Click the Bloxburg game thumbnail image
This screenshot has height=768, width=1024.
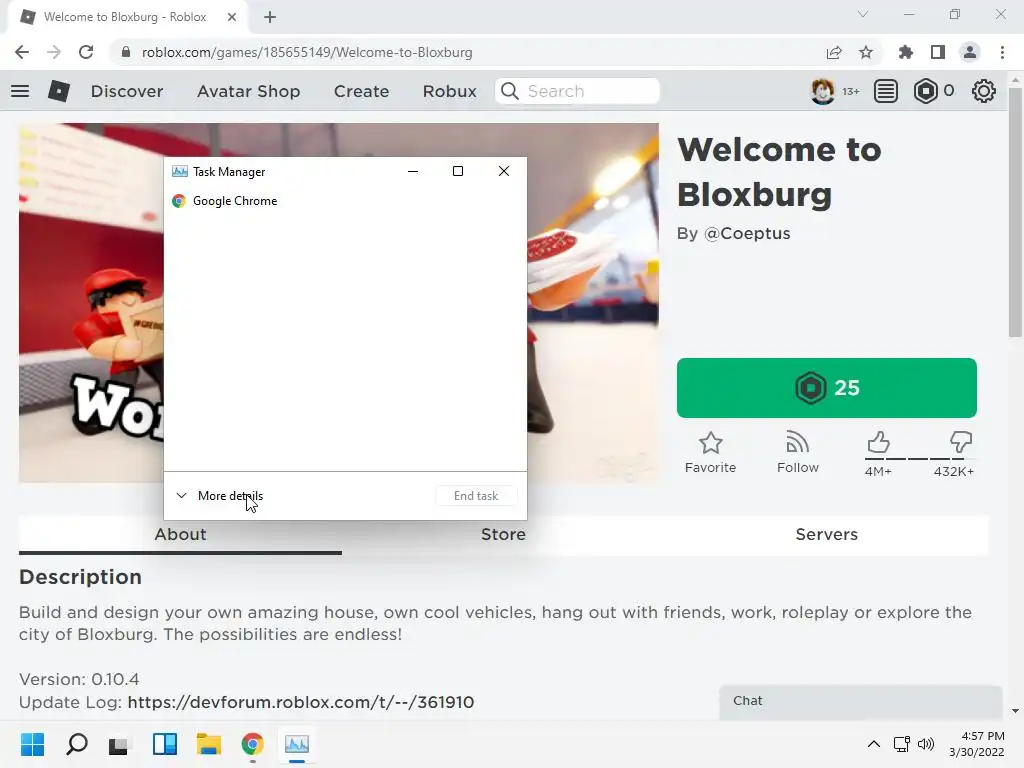[339, 303]
